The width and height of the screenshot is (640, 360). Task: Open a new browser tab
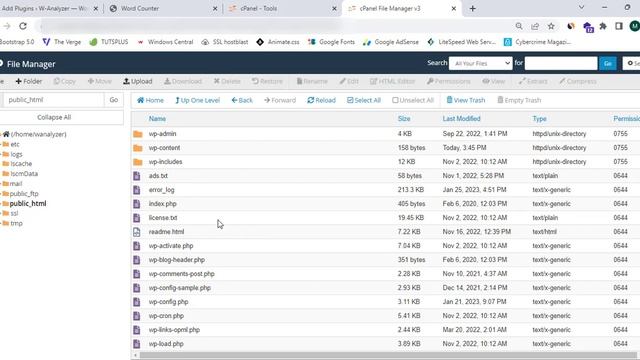[473, 8]
